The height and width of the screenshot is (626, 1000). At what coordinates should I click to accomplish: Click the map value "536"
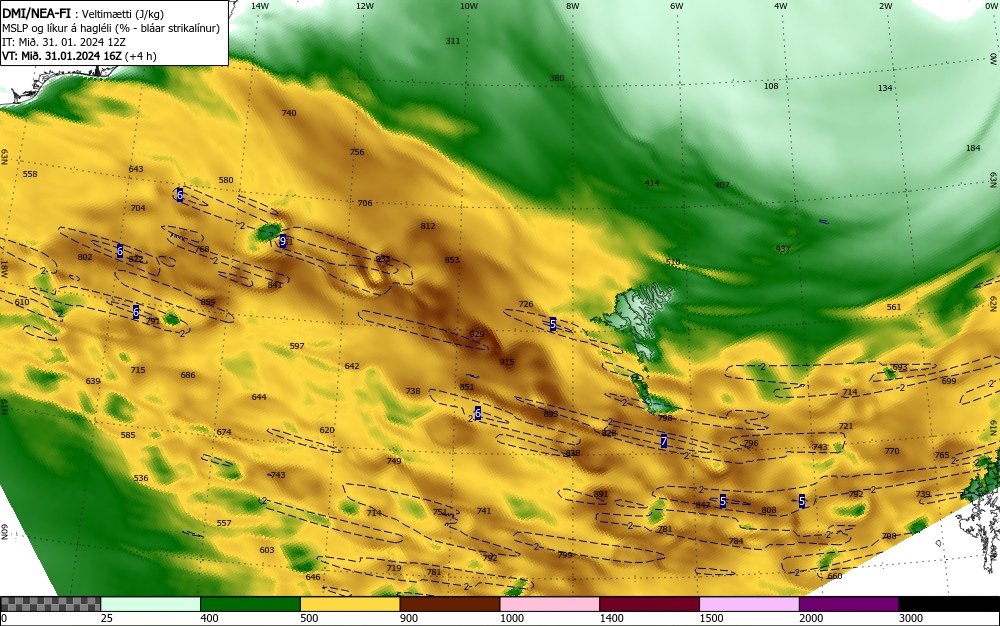click(x=141, y=478)
